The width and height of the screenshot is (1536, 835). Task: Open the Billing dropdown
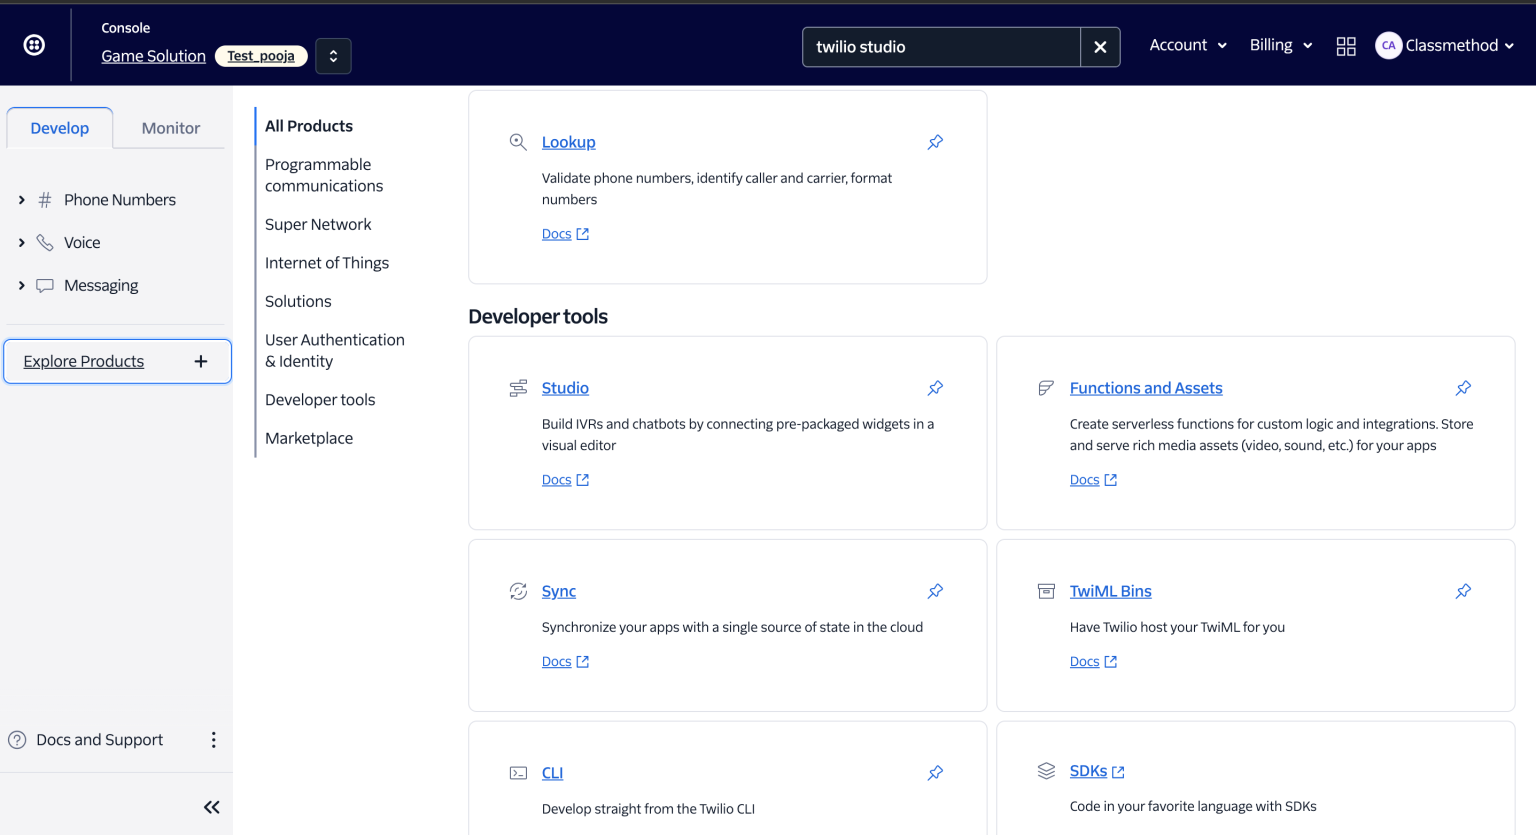click(x=1280, y=45)
